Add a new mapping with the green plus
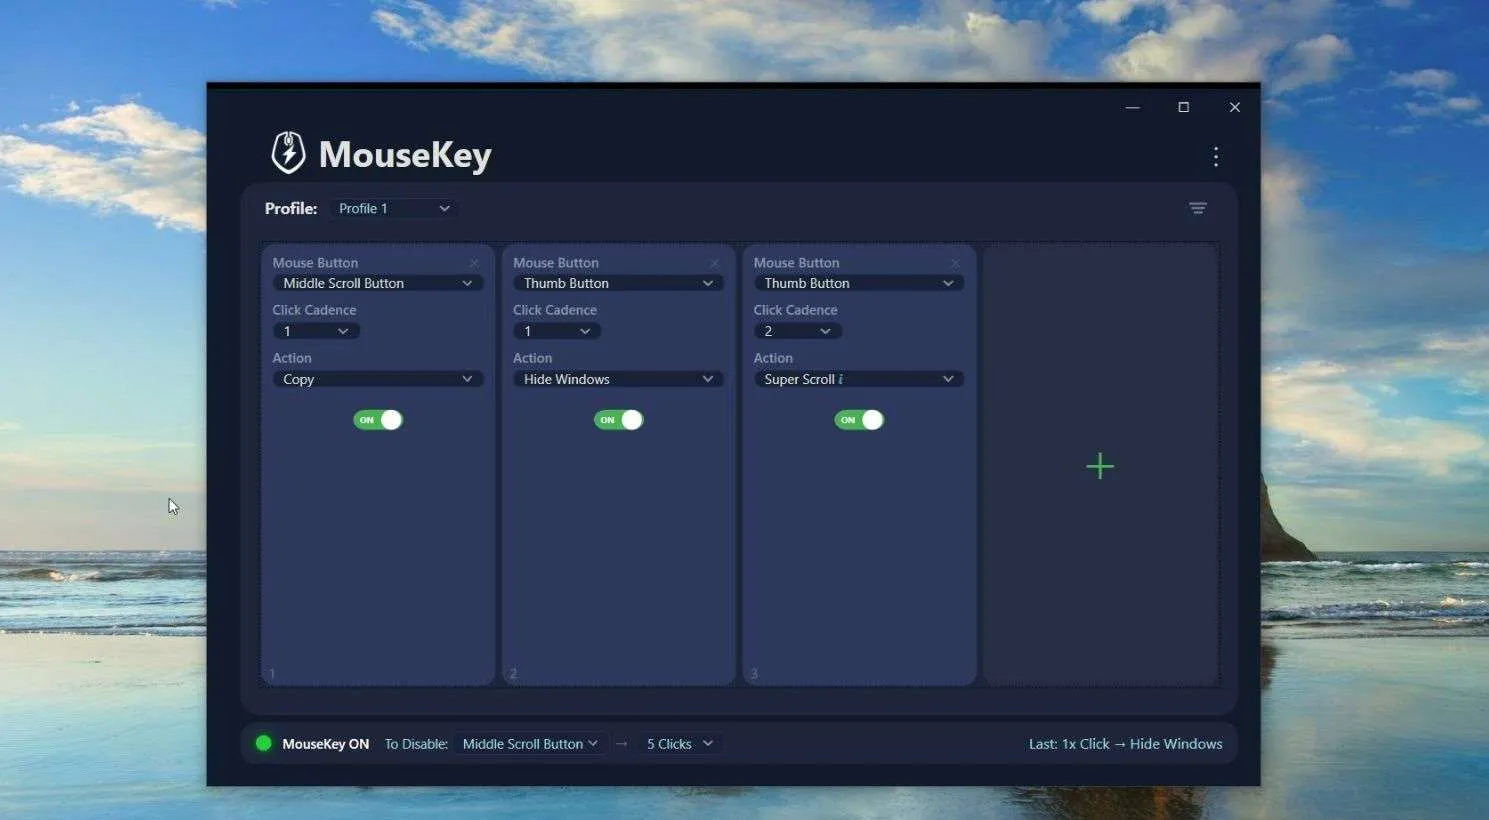1489x820 pixels. click(1100, 466)
